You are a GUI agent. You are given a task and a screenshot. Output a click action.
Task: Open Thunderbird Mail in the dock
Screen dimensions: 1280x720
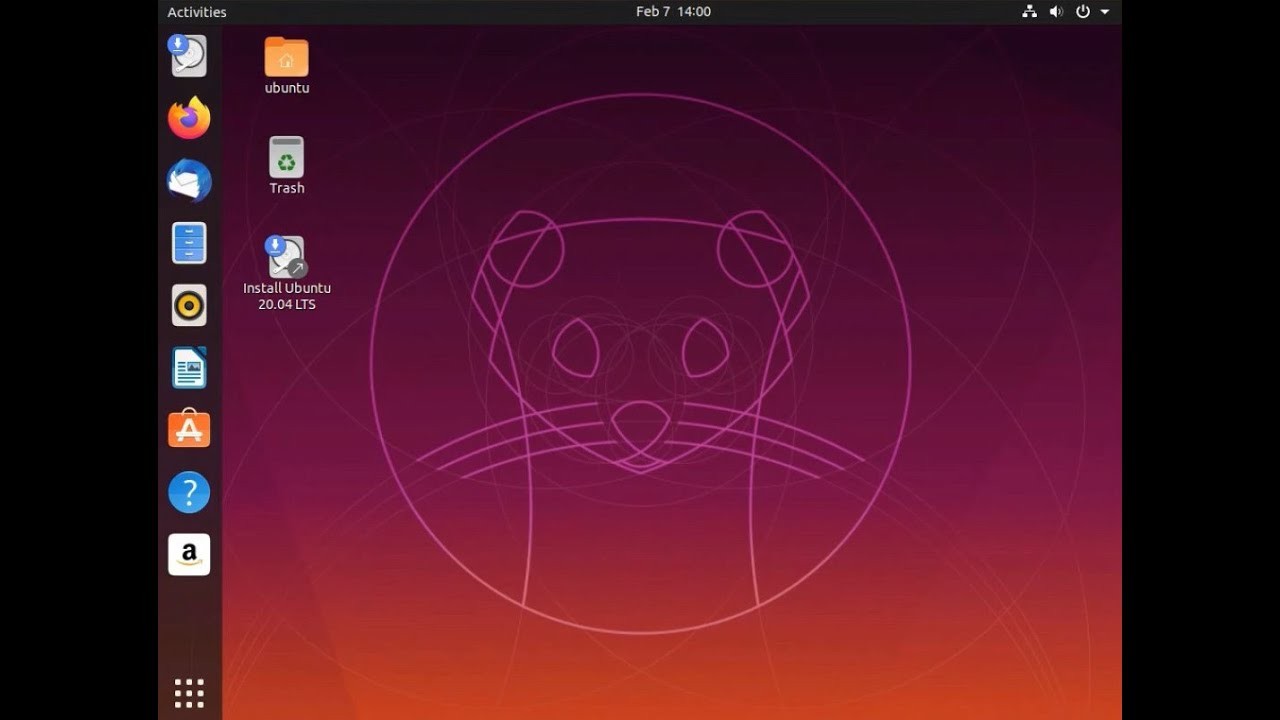pos(189,181)
